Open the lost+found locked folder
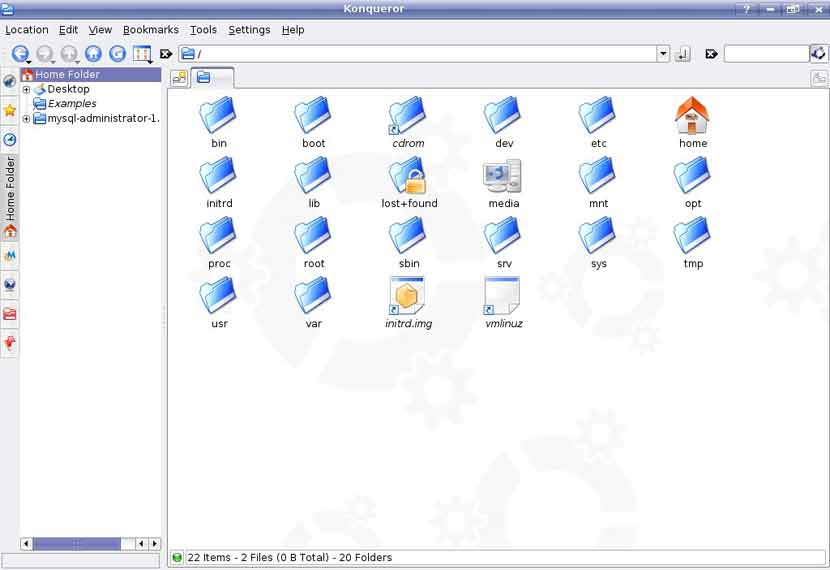830x570 pixels. tap(409, 183)
